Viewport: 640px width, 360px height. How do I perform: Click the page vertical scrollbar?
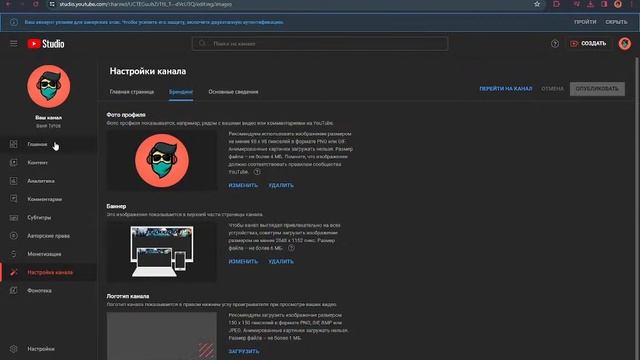[637, 208]
